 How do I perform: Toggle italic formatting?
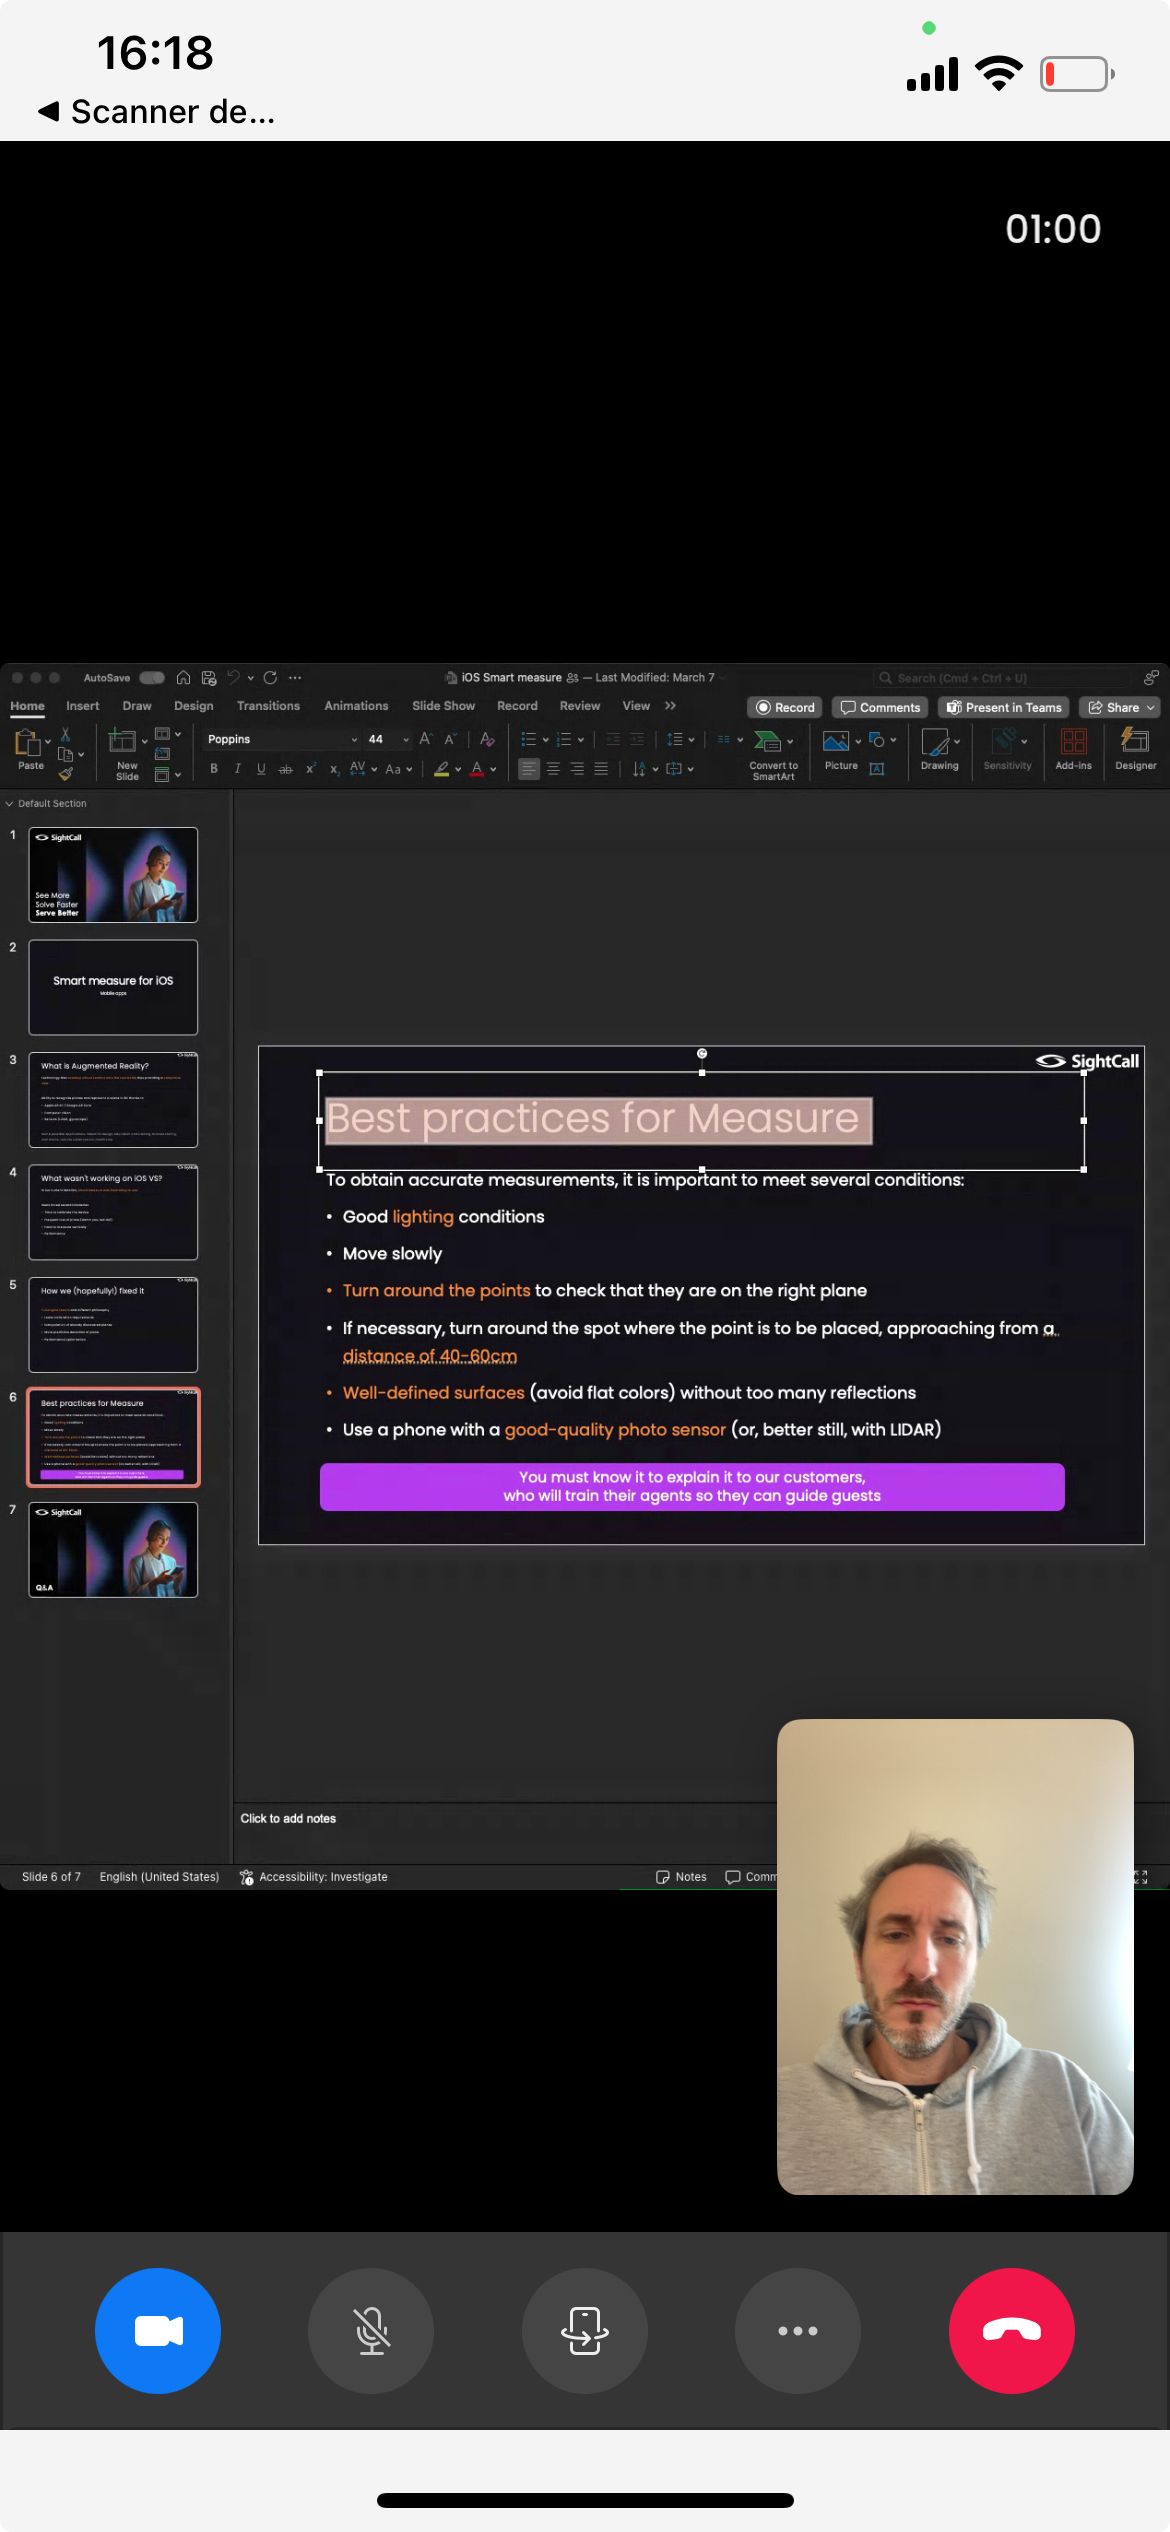click(237, 768)
